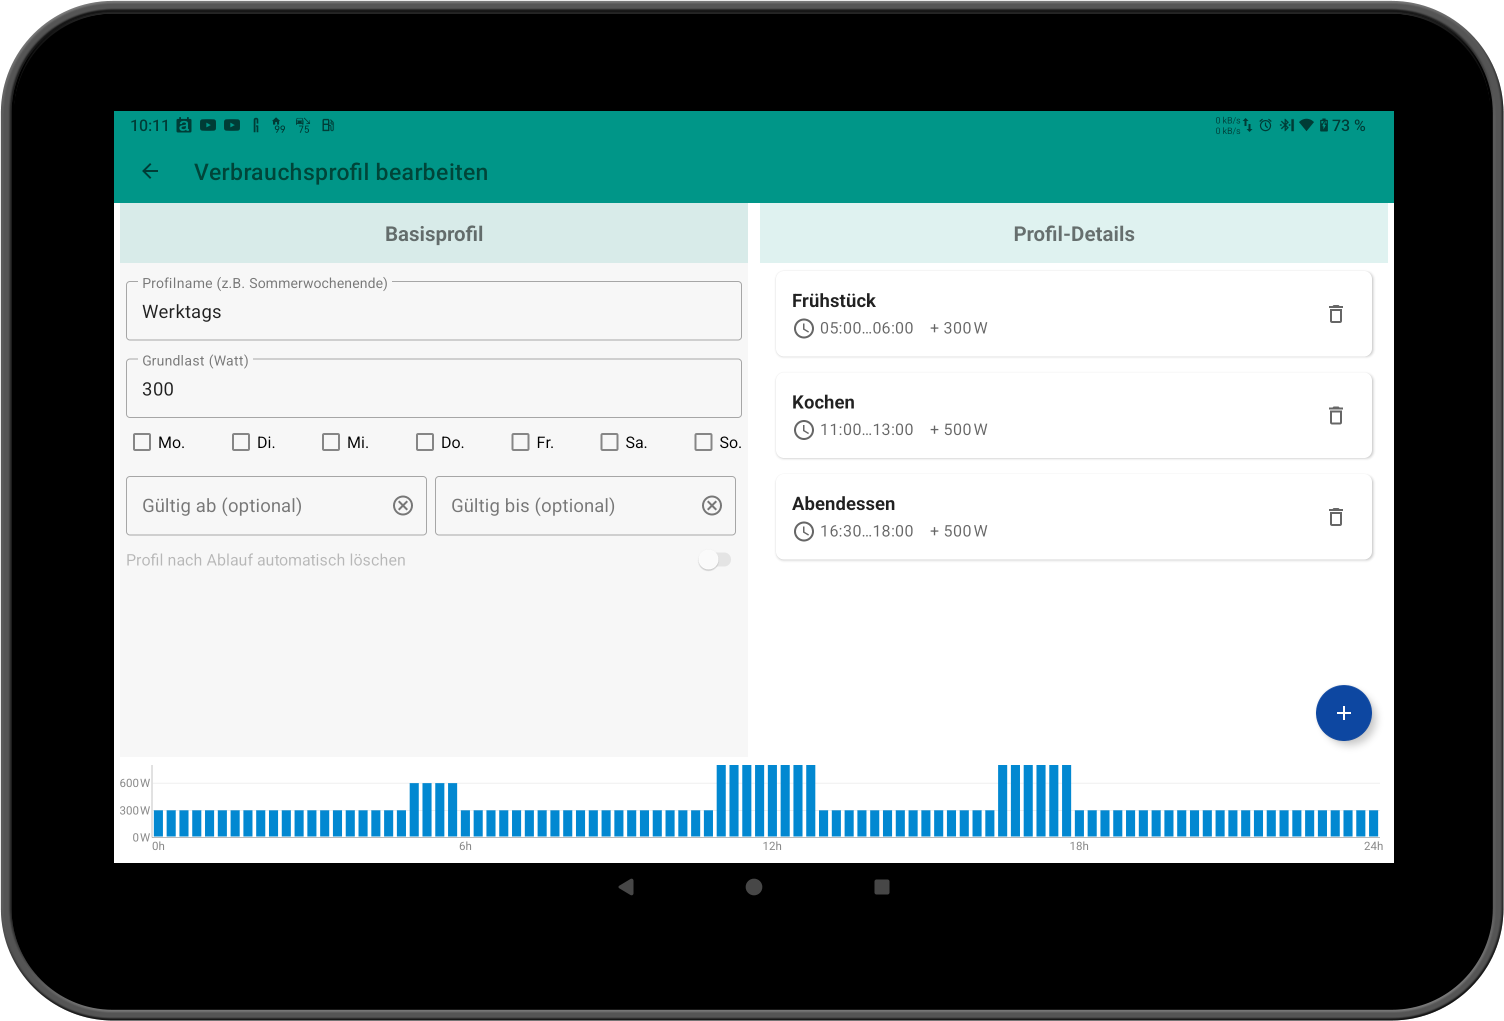Tap the back arrow in the header
This screenshot has width=1504, height=1021.
pyautogui.click(x=150, y=172)
